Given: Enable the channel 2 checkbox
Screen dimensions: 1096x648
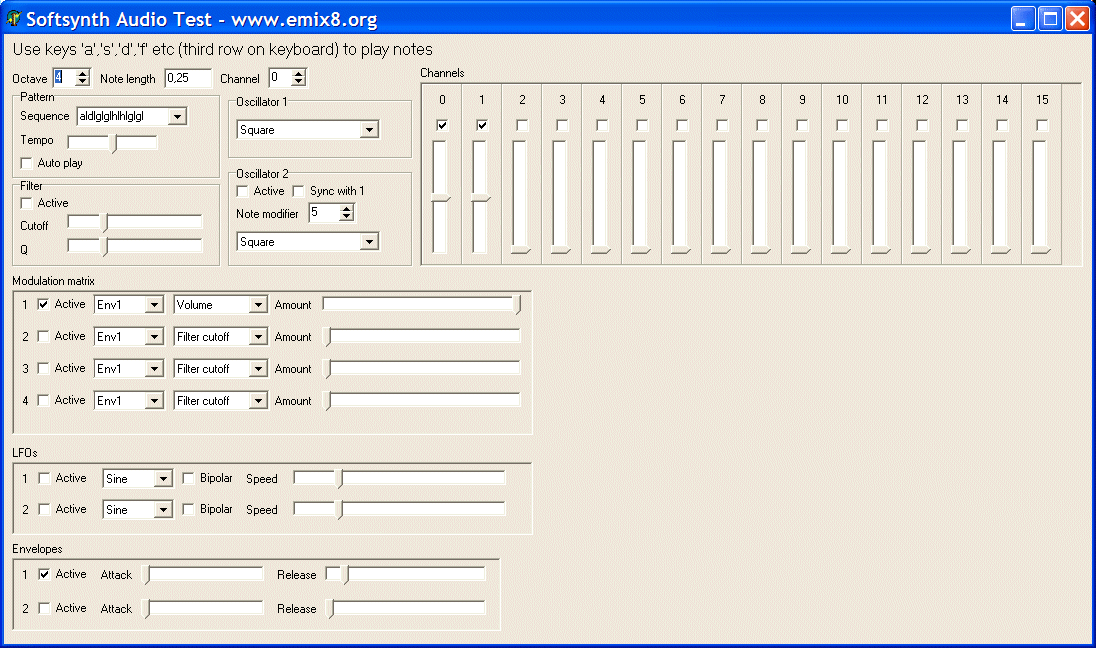Looking at the screenshot, I should (522, 125).
